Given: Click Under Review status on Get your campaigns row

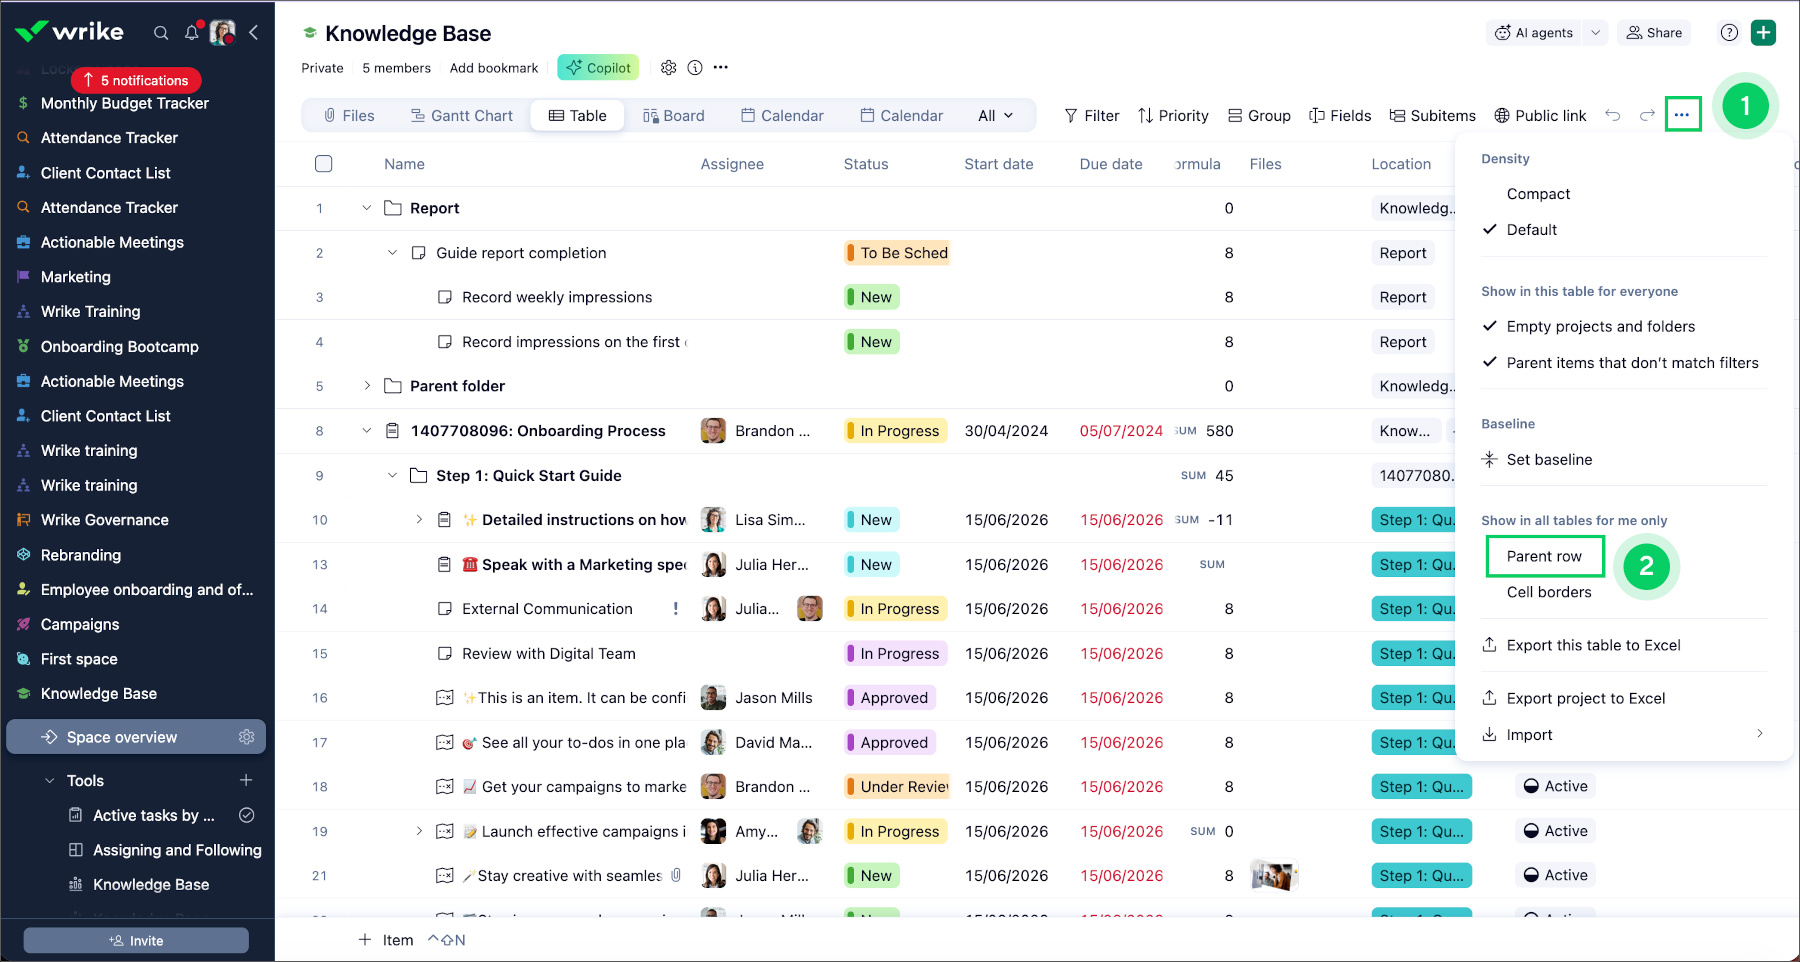Looking at the screenshot, I should click(897, 787).
